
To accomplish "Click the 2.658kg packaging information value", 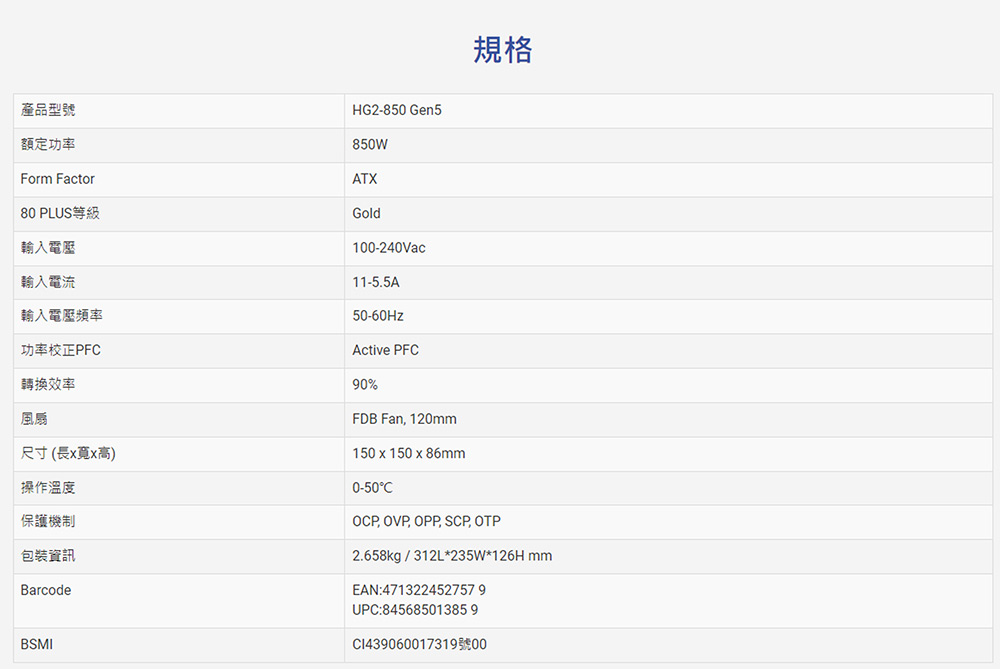I will [x=452, y=556].
